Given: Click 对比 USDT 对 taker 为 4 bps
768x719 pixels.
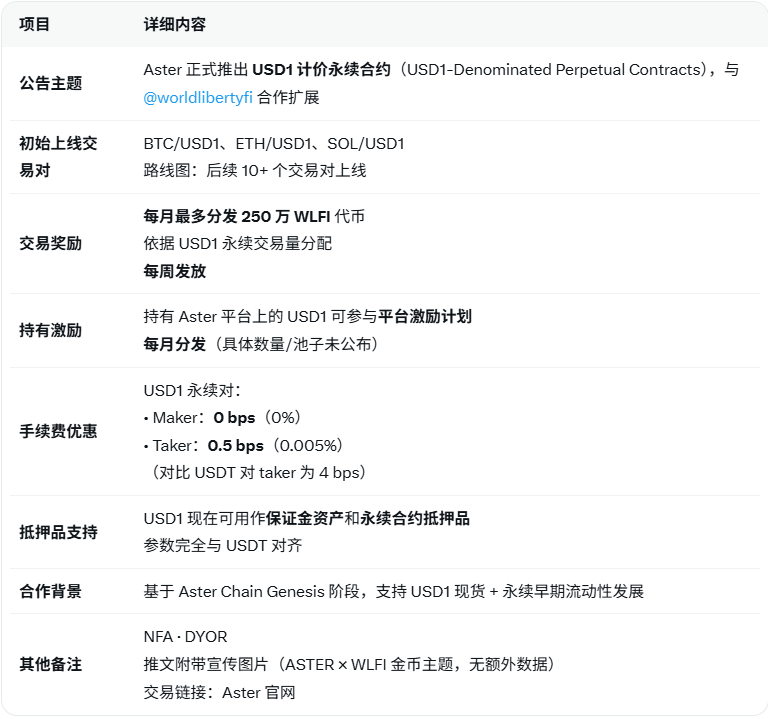Looking at the screenshot, I should point(259,473).
